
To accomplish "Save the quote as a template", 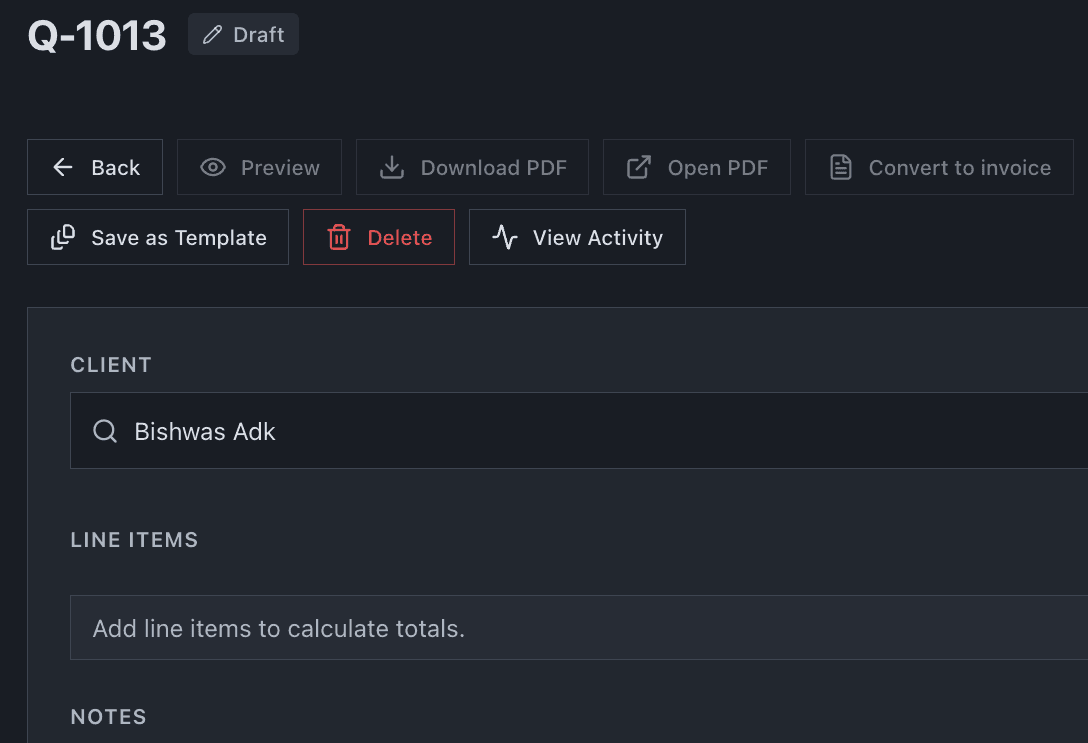I will (157, 237).
